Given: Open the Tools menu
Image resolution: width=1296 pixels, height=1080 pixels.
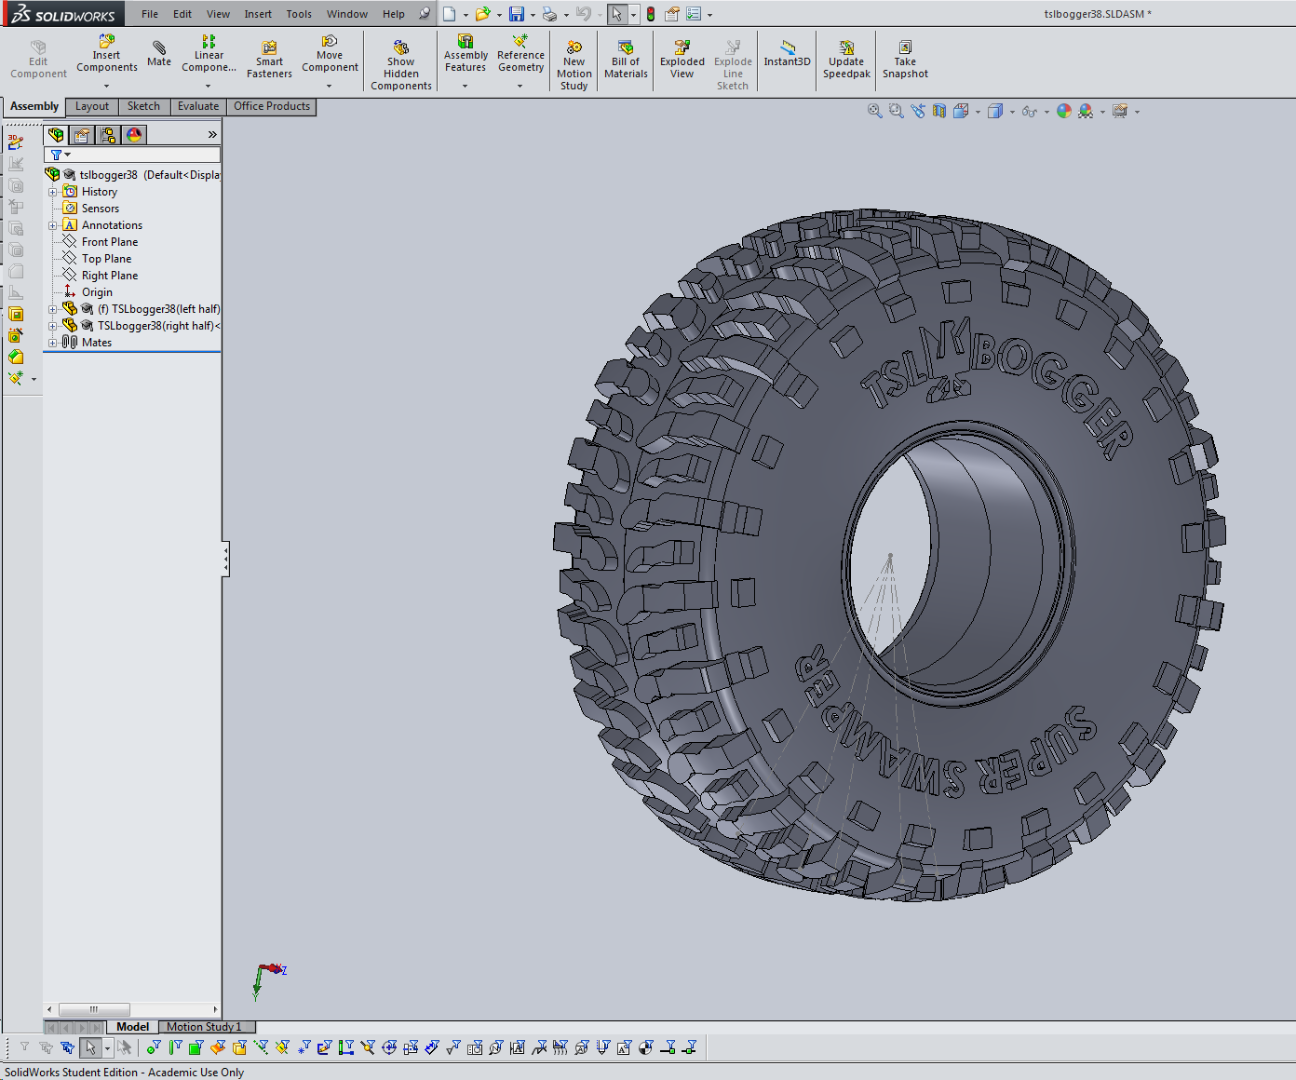Looking at the screenshot, I should [x=298, y=14].
